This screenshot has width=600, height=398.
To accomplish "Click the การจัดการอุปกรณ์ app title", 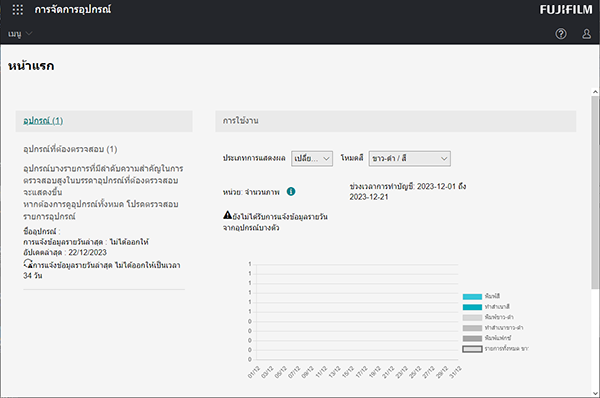I will 73,10.
